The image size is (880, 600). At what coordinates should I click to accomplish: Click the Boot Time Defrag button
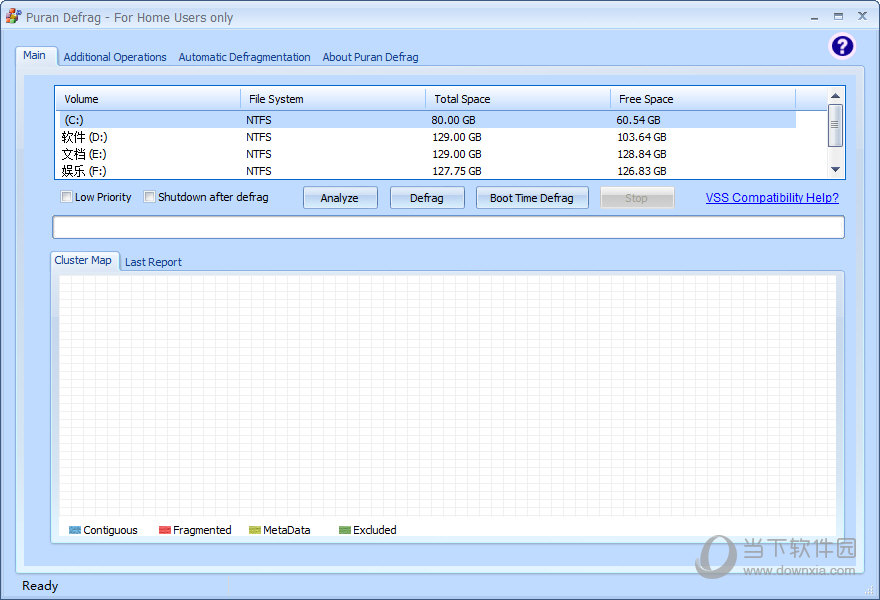(x=532, y=198)
